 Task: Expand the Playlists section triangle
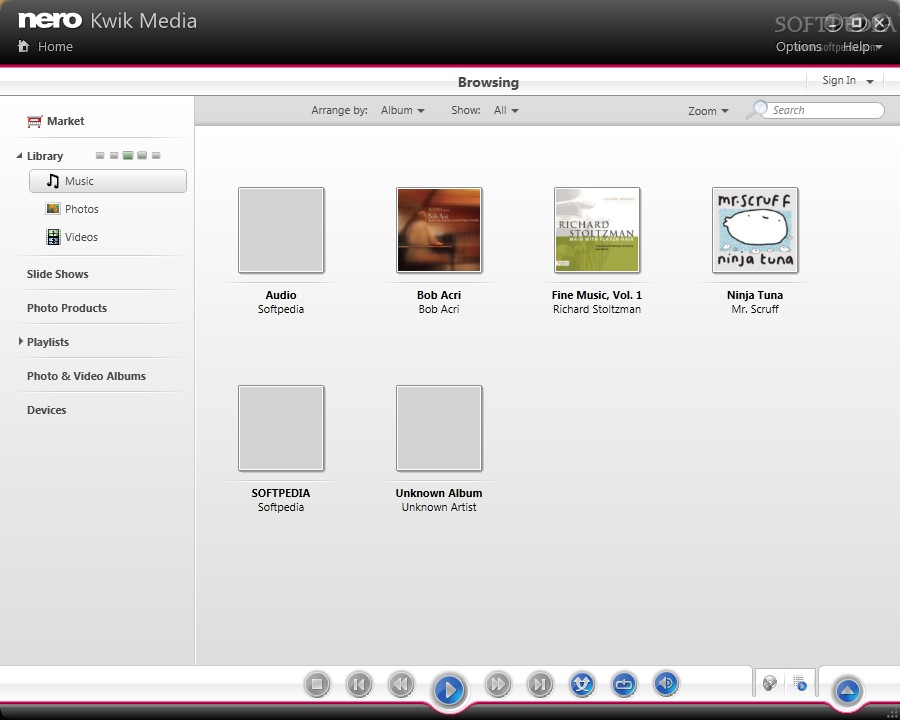click(21, 342)
